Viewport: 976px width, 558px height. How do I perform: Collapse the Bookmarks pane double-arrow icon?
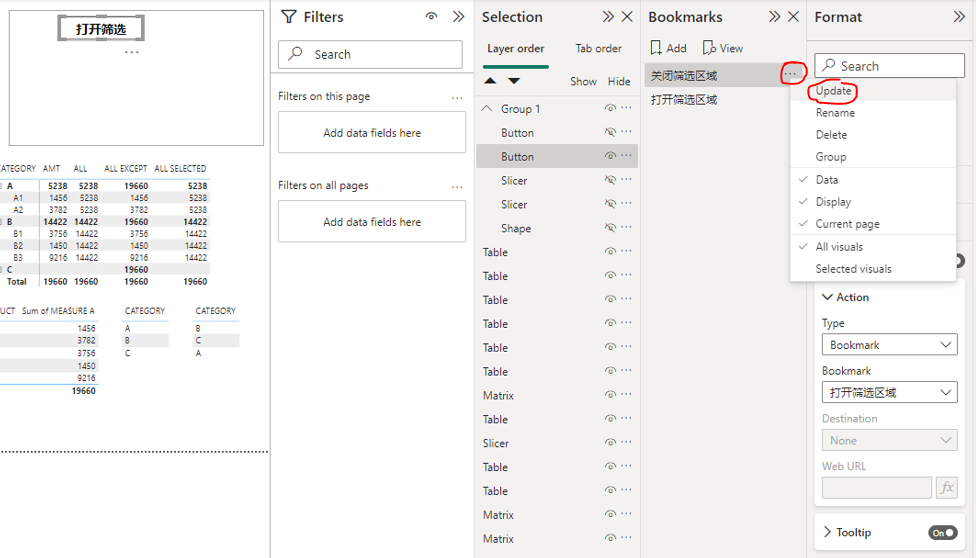coord(774,17)
